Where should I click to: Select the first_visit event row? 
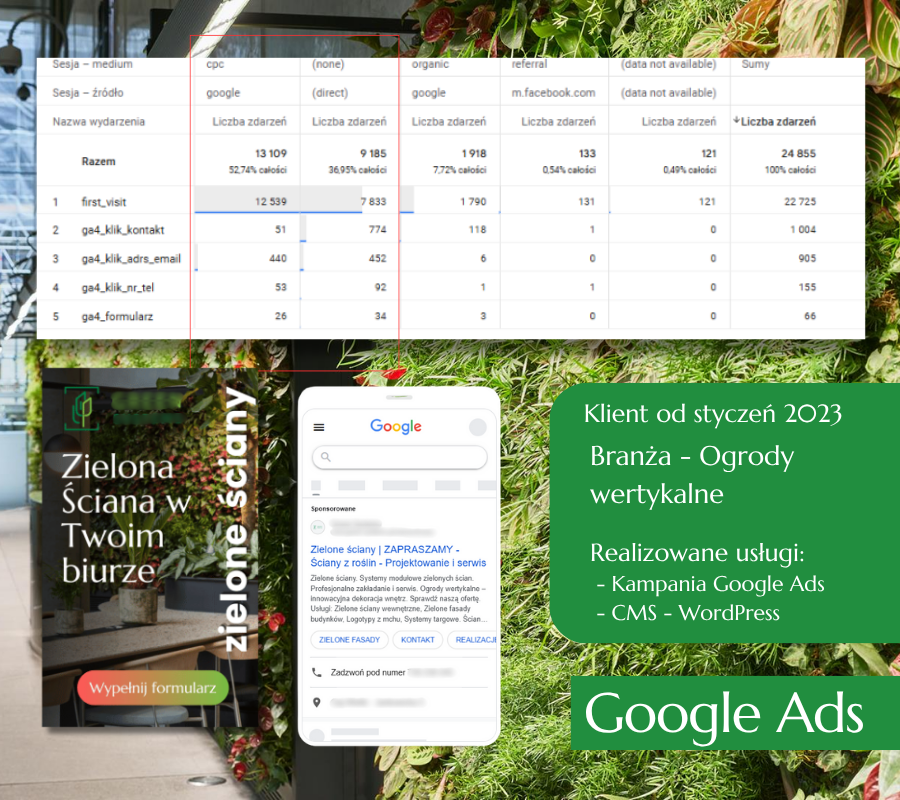451,201
